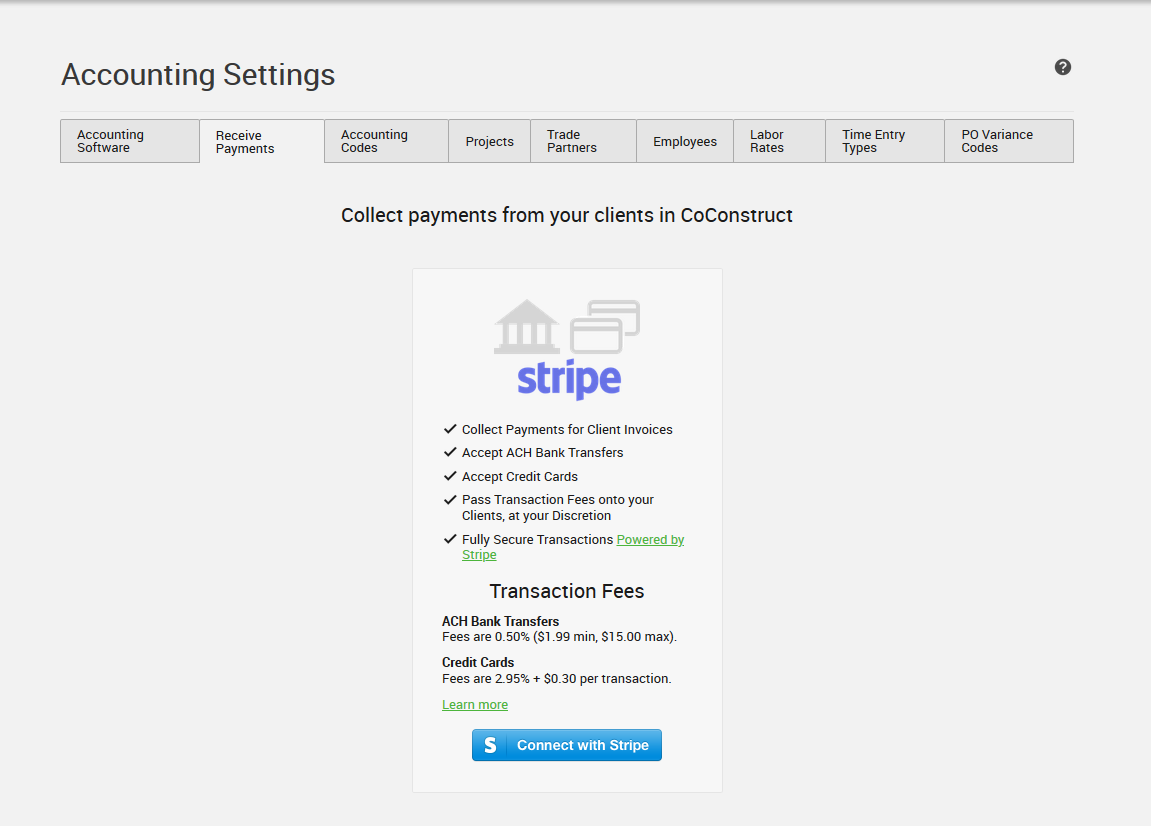
Task: Click the Accounting Settings heading
Action: (198, 75)
